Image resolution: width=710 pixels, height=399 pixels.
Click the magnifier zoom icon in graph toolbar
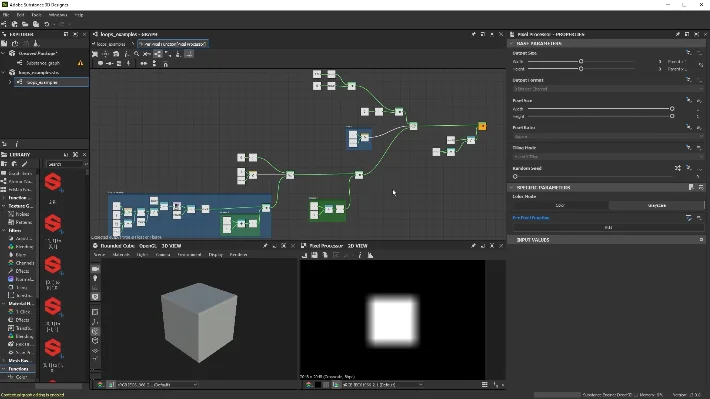pyautogui.click(x=136, y=54)
